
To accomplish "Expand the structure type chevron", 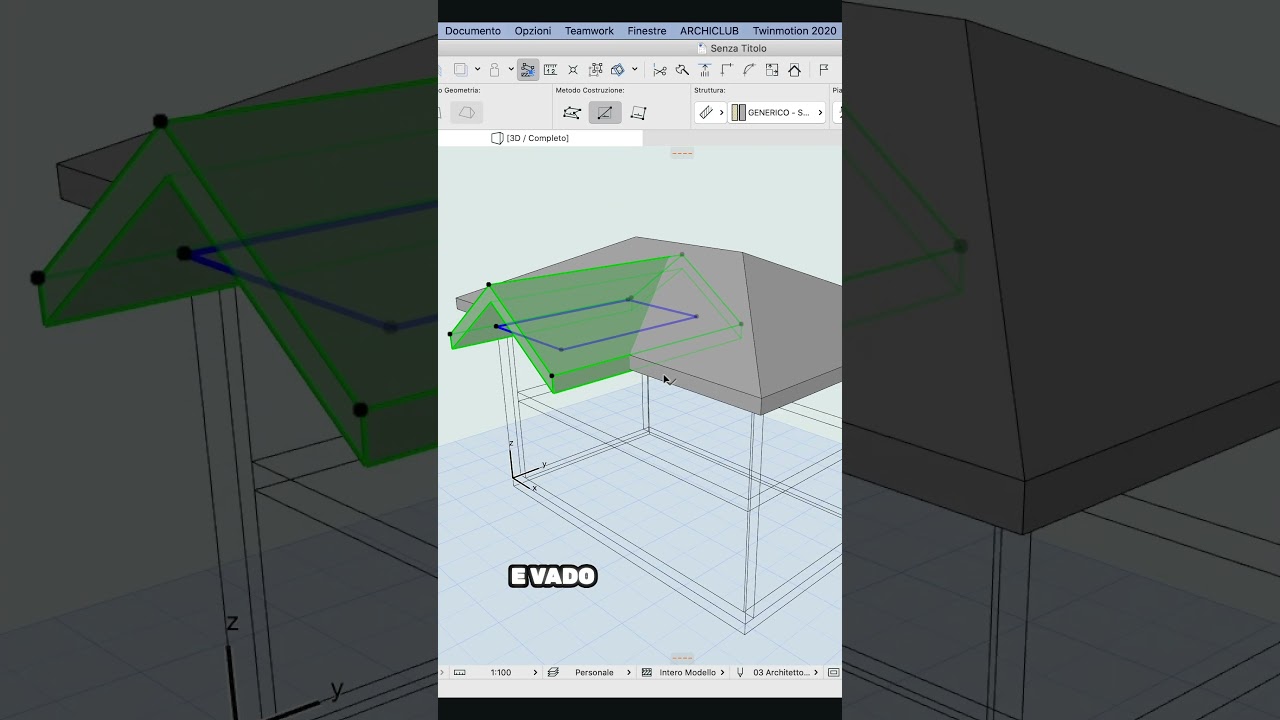I will pyautogui.click(x=721, y=113).
